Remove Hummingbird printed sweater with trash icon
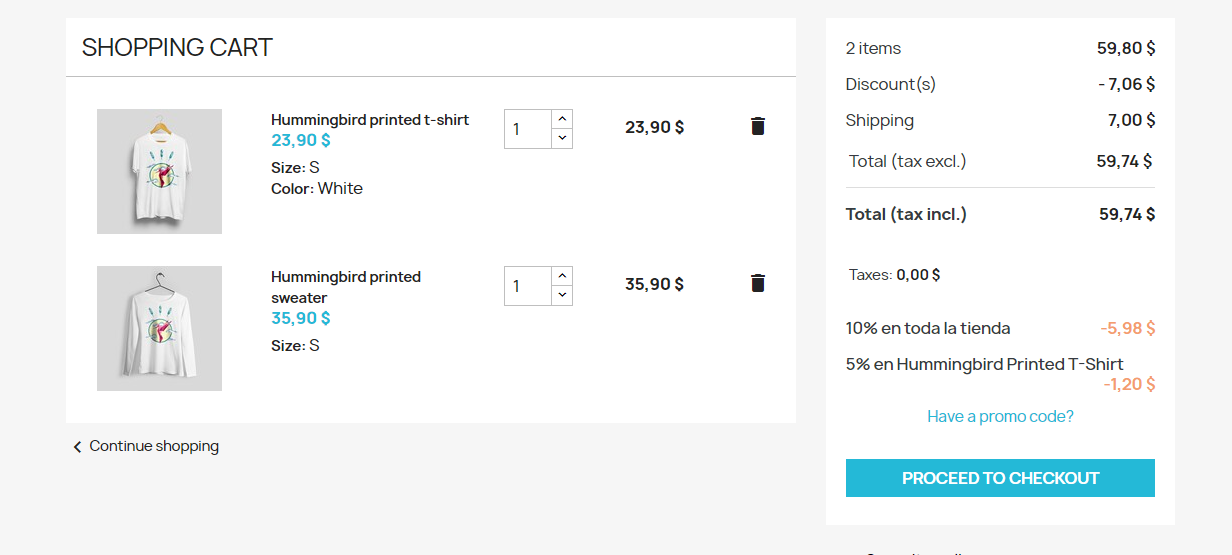 click(758, 283)
